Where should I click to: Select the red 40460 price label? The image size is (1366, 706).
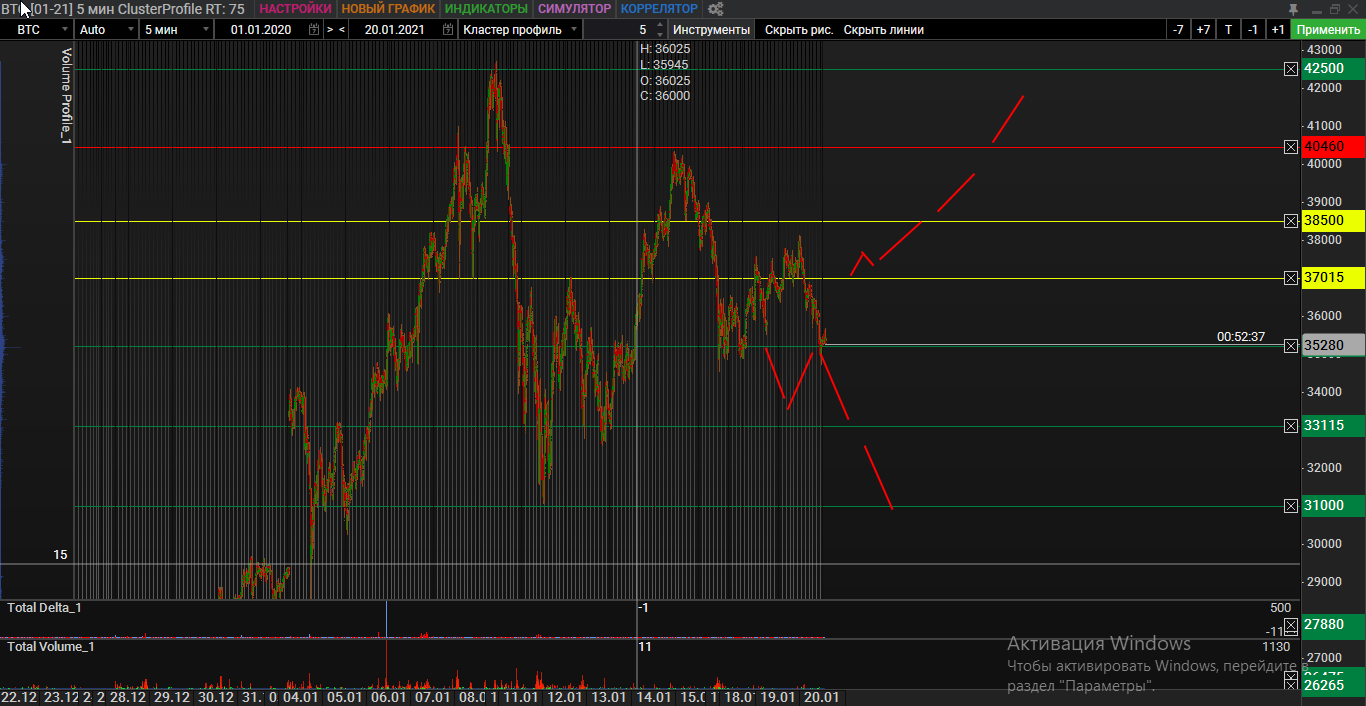tap(1334, 147)
